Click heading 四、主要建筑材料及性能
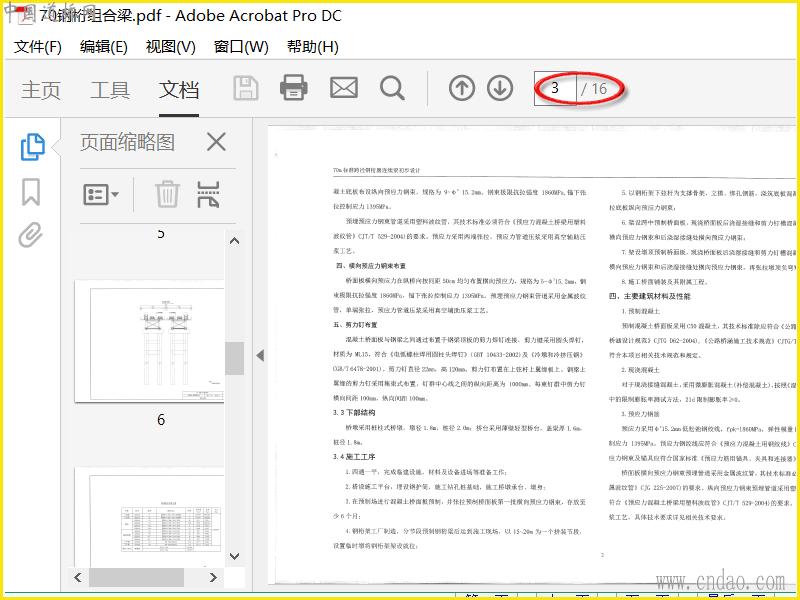 coord(649,296)
